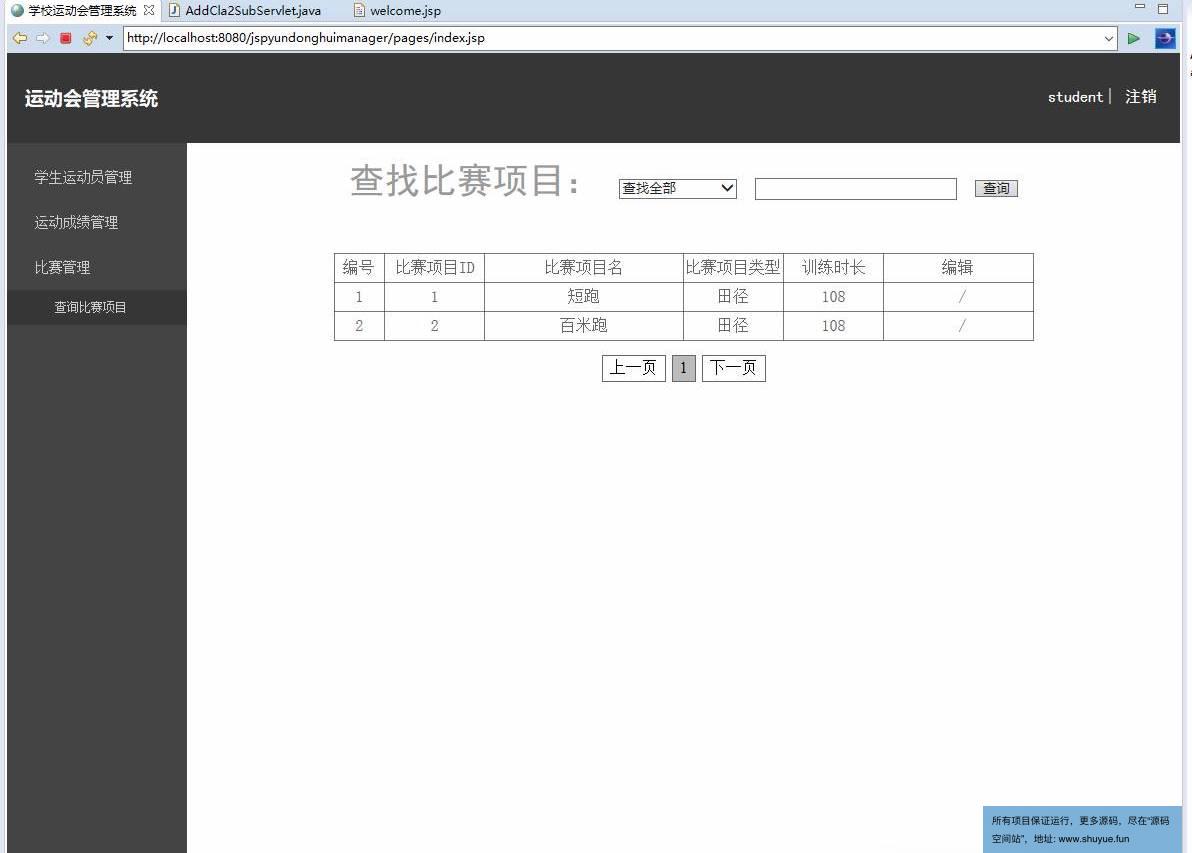Click 百米跑 in the project name column
The width and height of the screenshot is (1192, 853).
point(583,325)
